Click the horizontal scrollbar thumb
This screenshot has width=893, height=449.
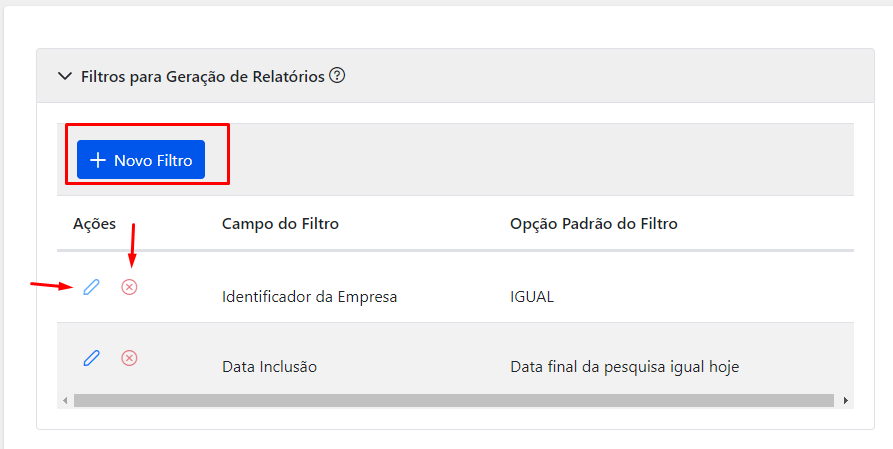click(454, 401)
